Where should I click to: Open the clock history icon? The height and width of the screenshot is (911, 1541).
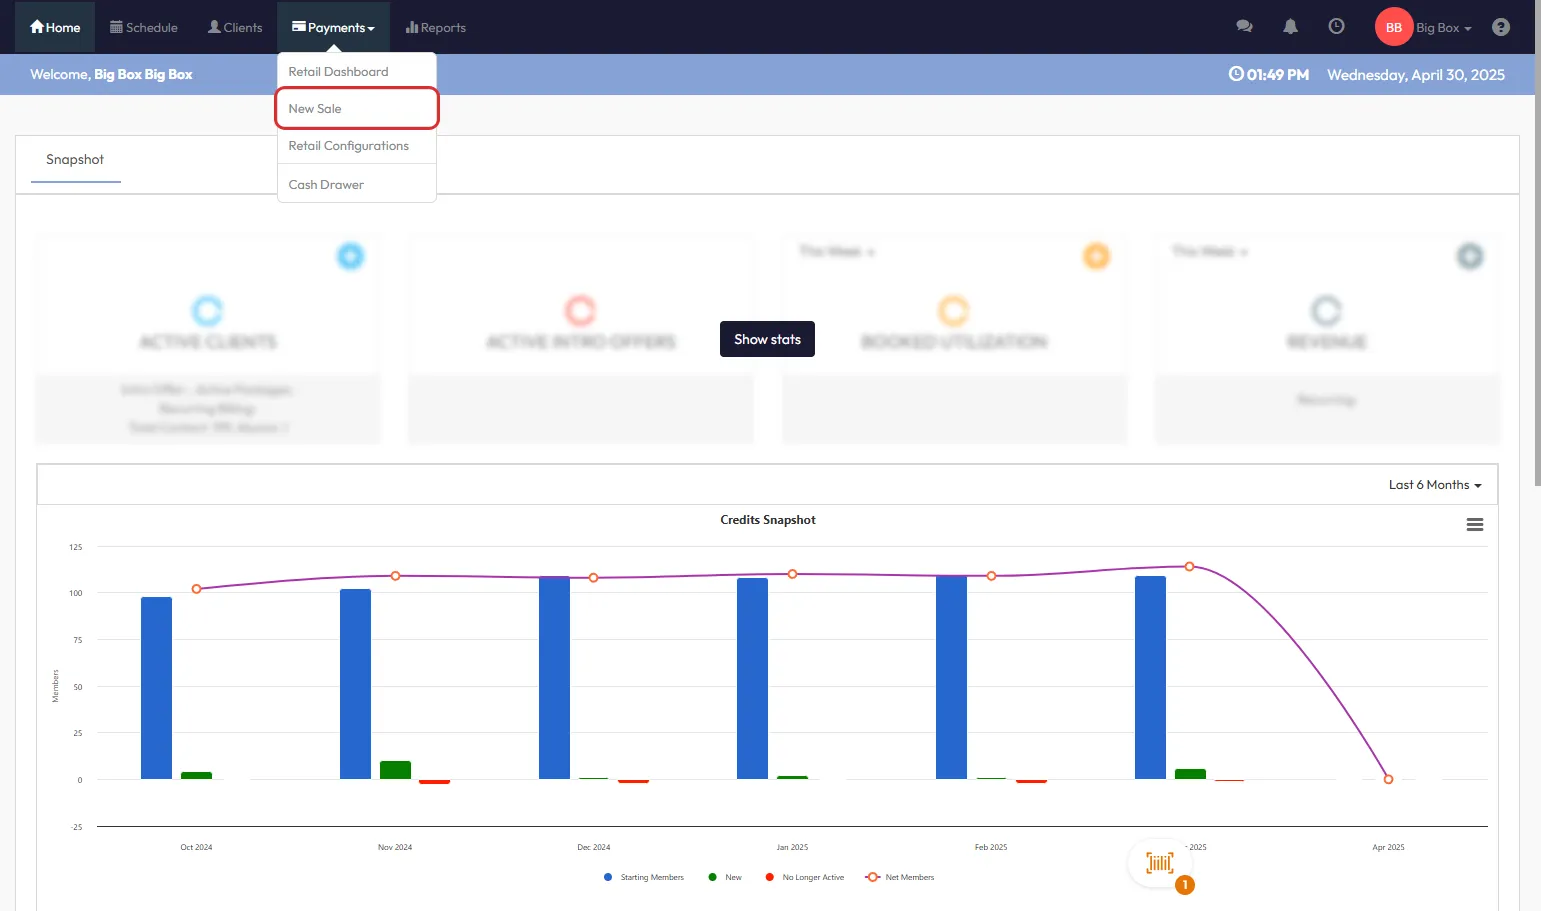click(x=1336, y=27)
